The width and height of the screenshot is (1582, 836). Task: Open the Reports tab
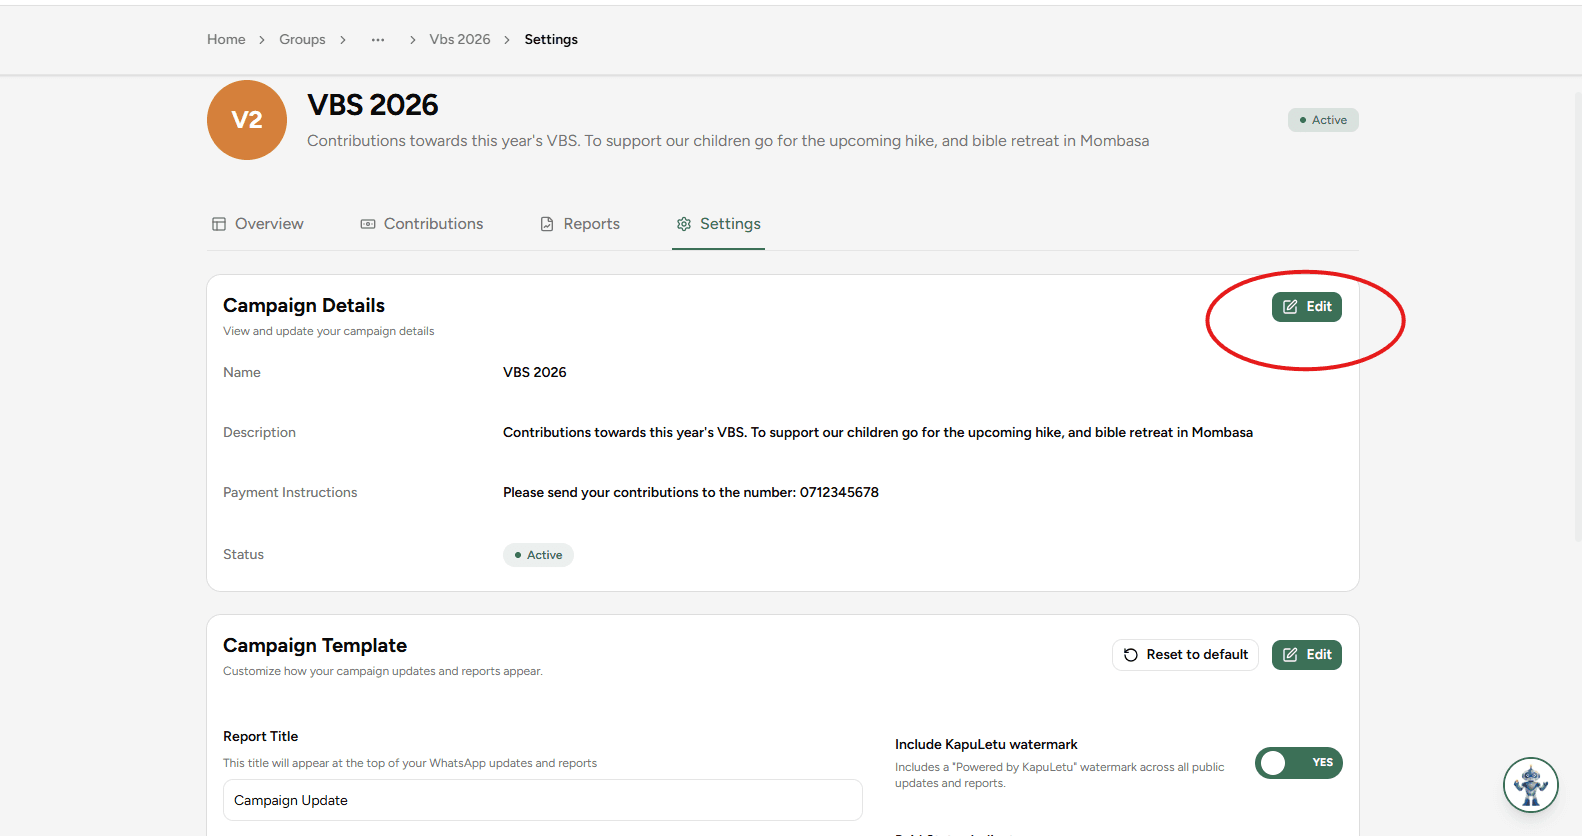tap(580, 224)
